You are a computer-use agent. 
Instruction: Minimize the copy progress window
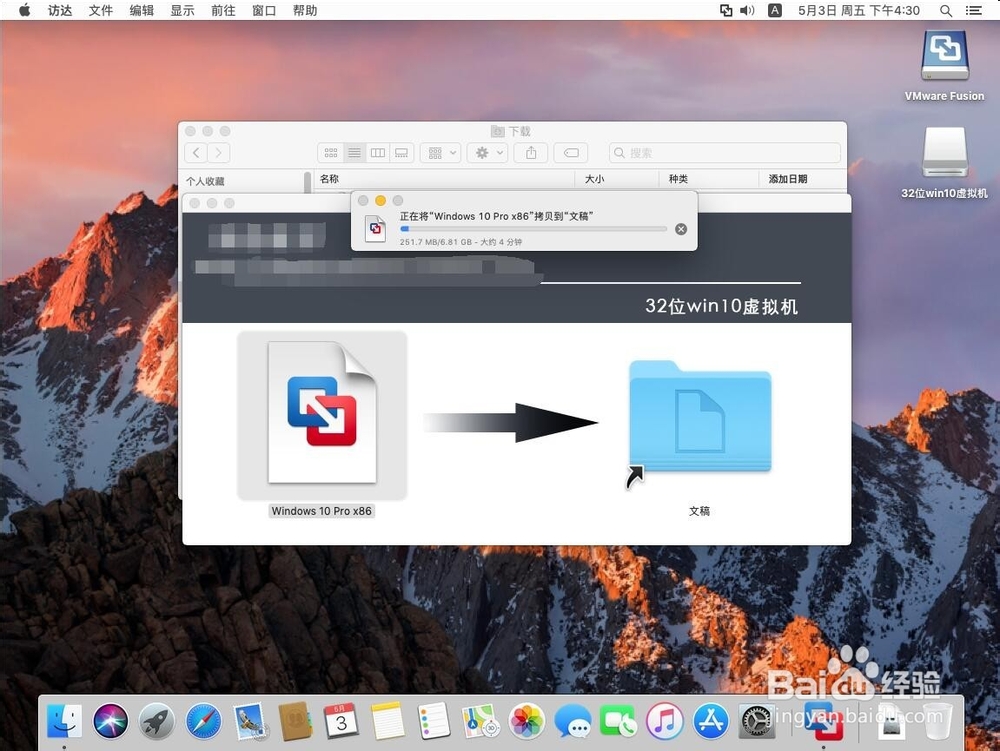point(380,201)
